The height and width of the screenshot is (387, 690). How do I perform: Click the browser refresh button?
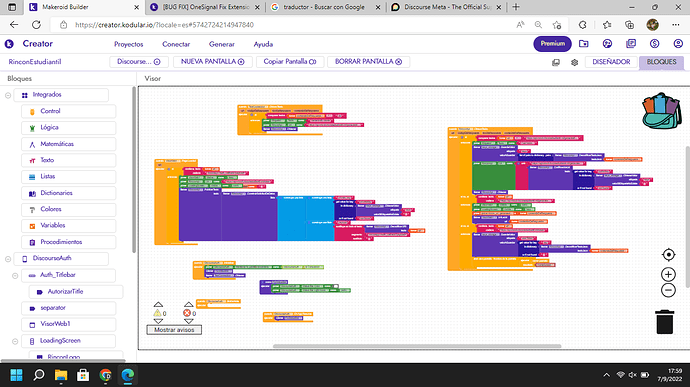pos(36,25)
